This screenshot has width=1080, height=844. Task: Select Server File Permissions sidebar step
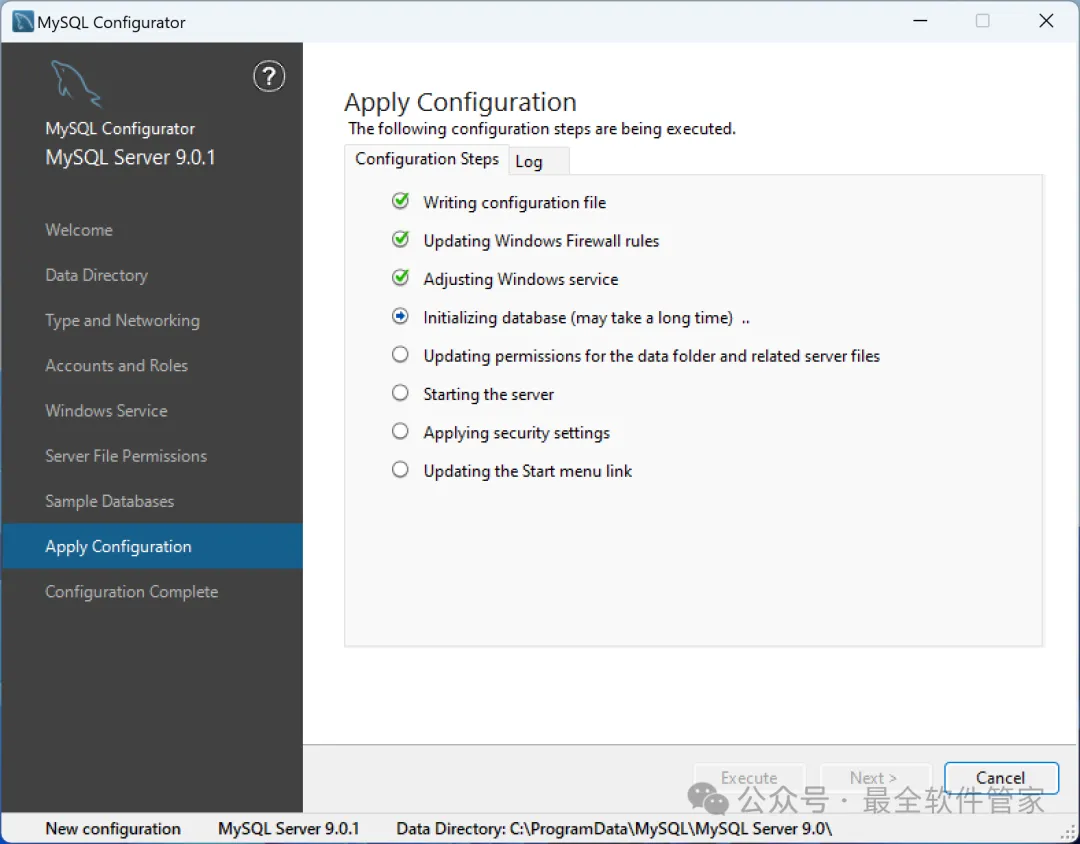[x=126, y=456]
